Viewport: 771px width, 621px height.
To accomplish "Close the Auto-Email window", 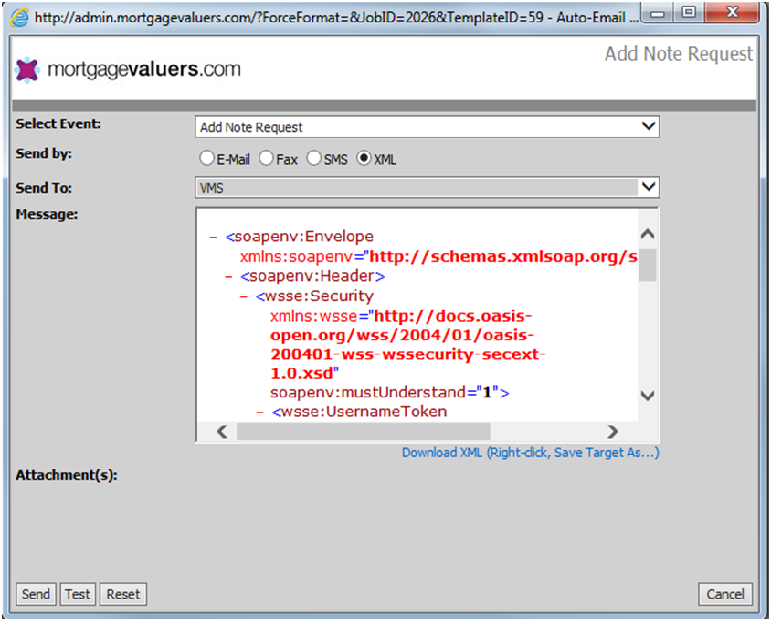I will pyautogui.click(x=732, y=12).
